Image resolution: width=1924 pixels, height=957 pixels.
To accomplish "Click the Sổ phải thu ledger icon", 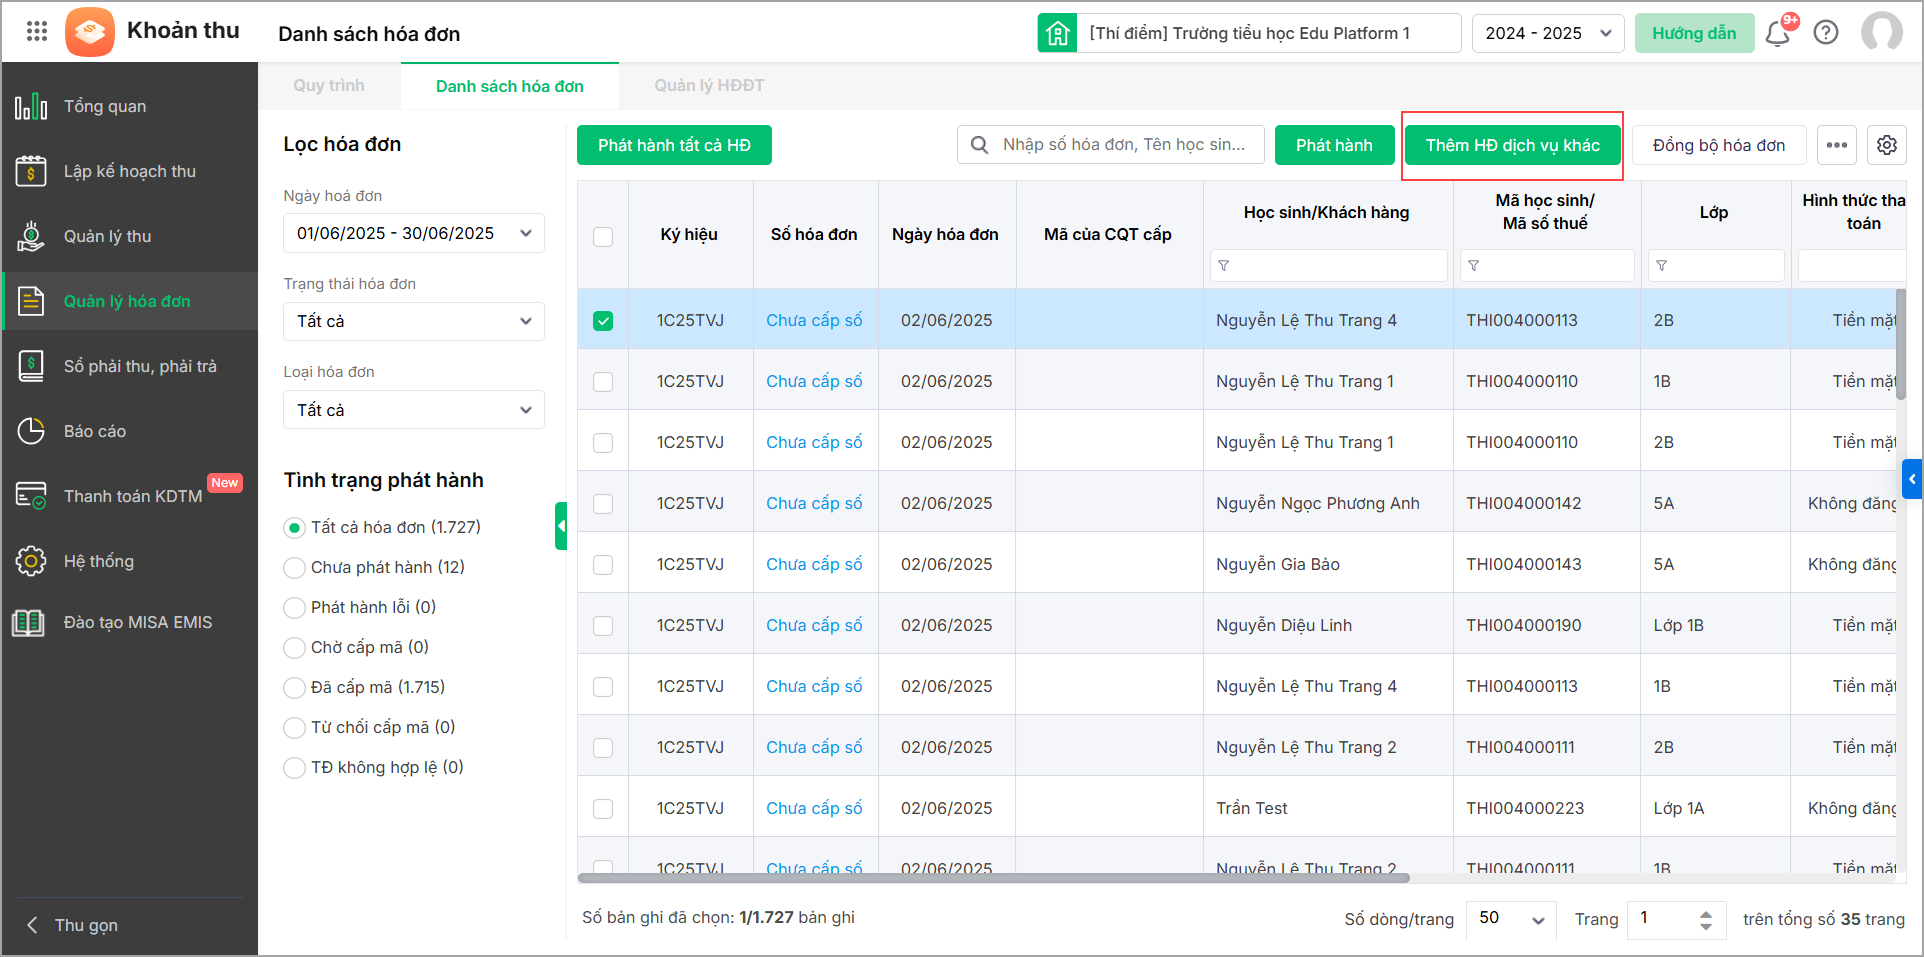I will pos(31,366).
